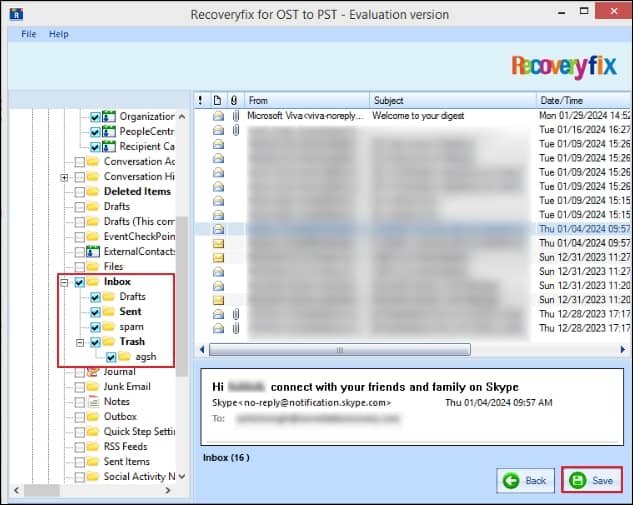The width and height of the screenshot is (633, 505).
Task: Select the Mon 01/29/2024 14:52 date cell
Action: tap(585, 116)
